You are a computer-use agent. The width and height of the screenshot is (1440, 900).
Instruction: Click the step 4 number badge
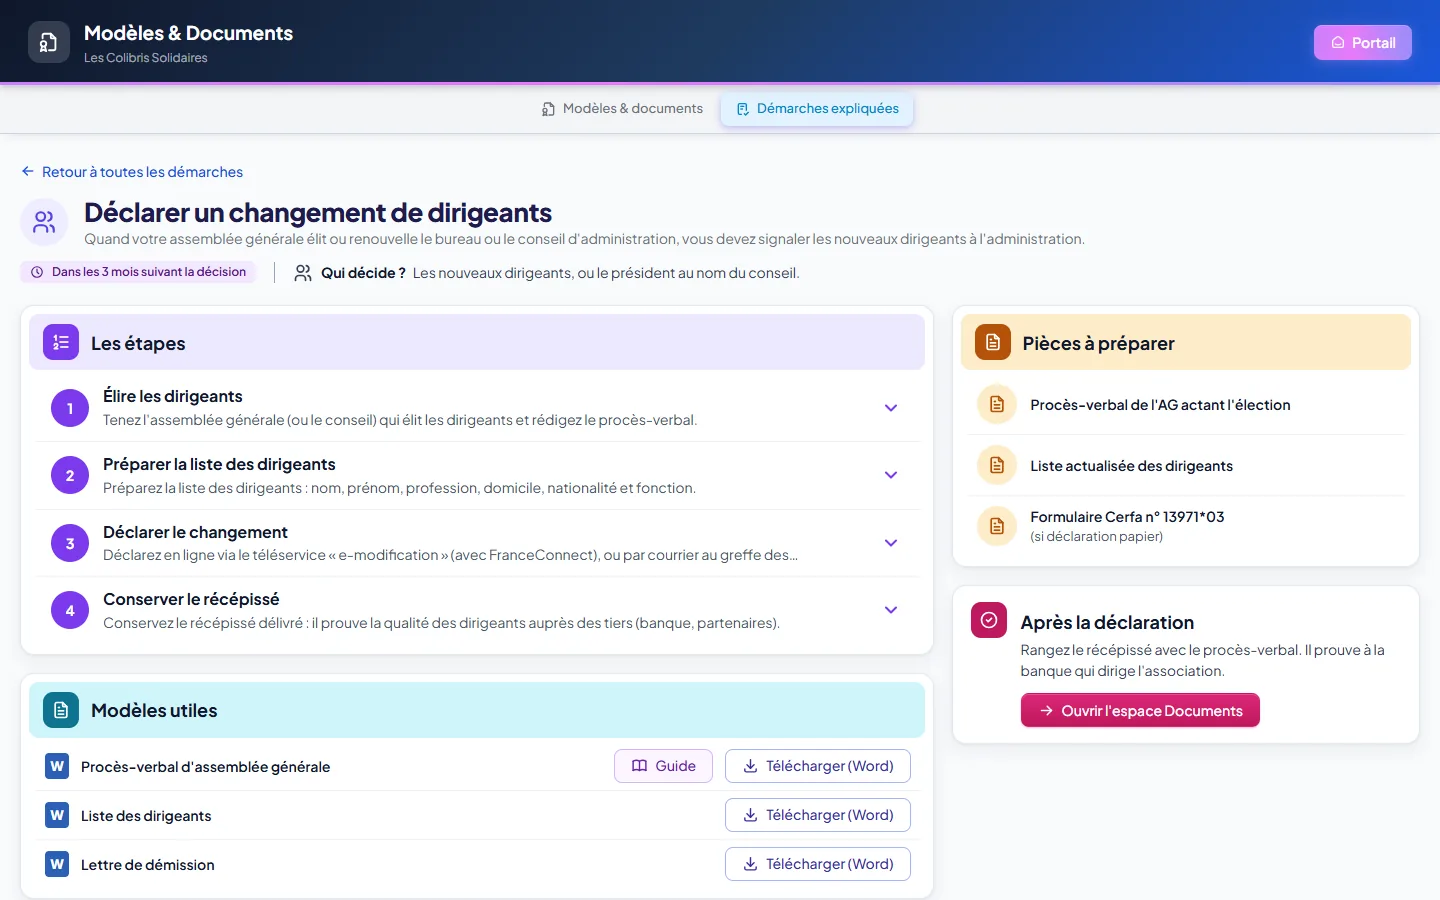click(x=70, y=610)
